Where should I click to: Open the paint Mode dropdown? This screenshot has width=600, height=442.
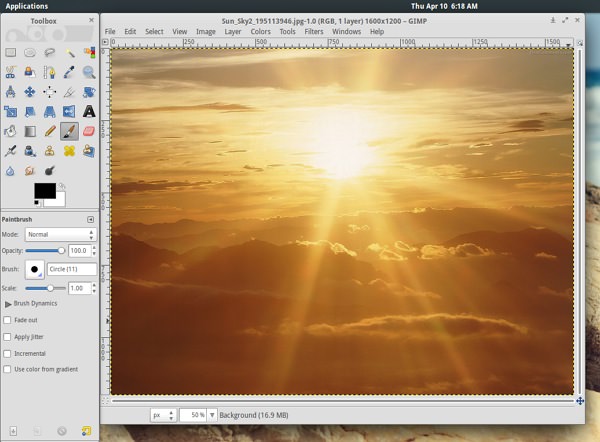pos(60,234)
